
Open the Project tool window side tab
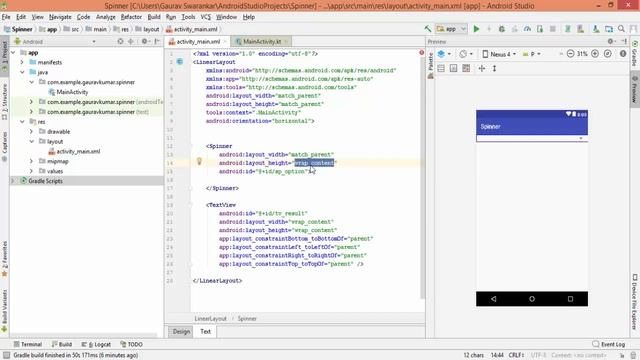(4, 55)
